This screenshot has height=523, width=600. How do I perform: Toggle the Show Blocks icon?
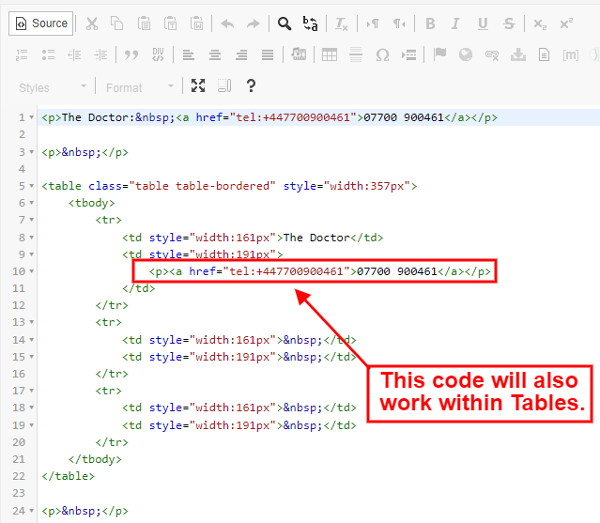[224, 86]
